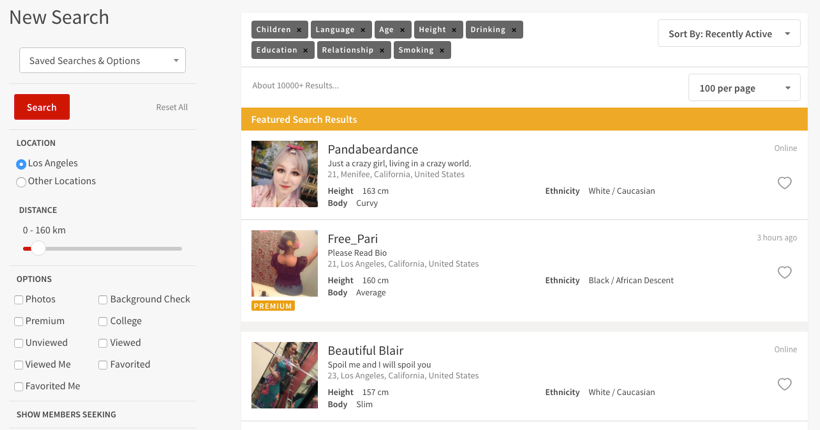Enable the Photos option checkbox
The height and width of the screenshot is (430, 820).
[x=19, y=300]
